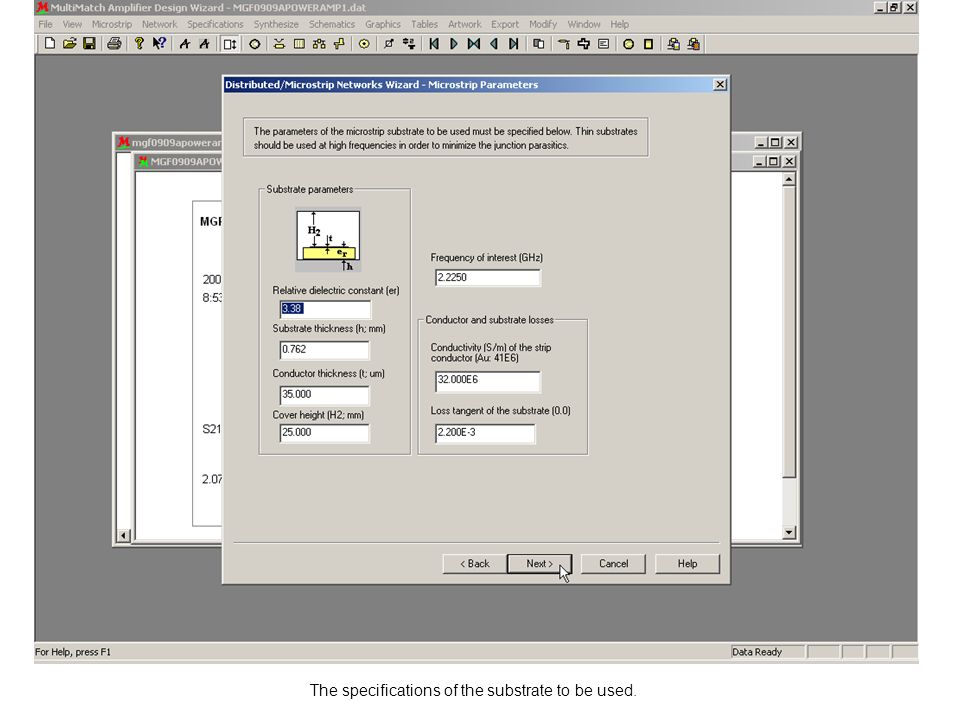Click the hammer-shaped toolbar icon
Viewport: 960px width, 720px height.
pyautogui.click(x=564, y=44)
